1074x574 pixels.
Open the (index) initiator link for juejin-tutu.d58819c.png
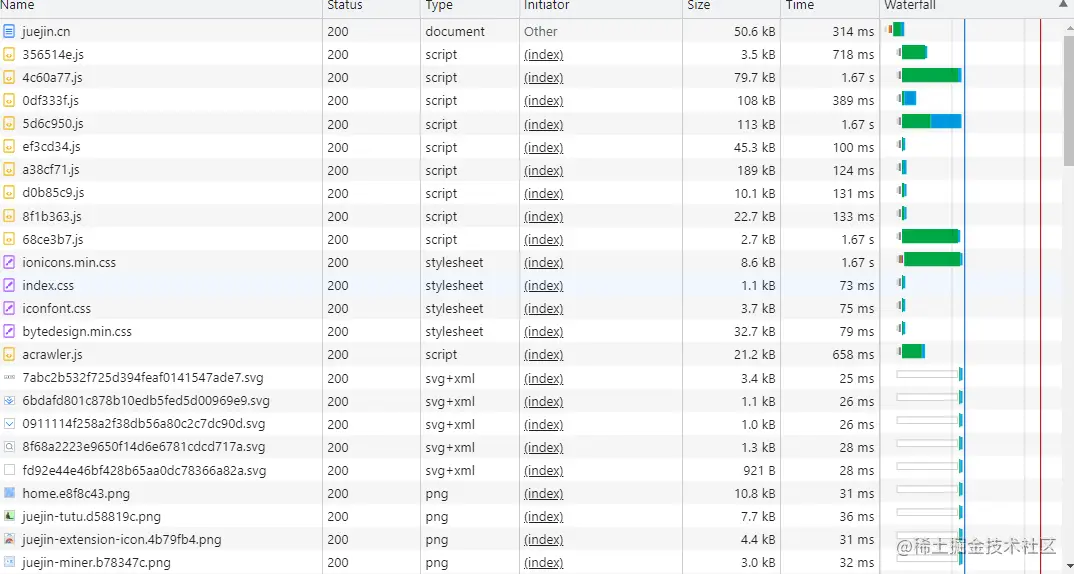tap(543, 517)
